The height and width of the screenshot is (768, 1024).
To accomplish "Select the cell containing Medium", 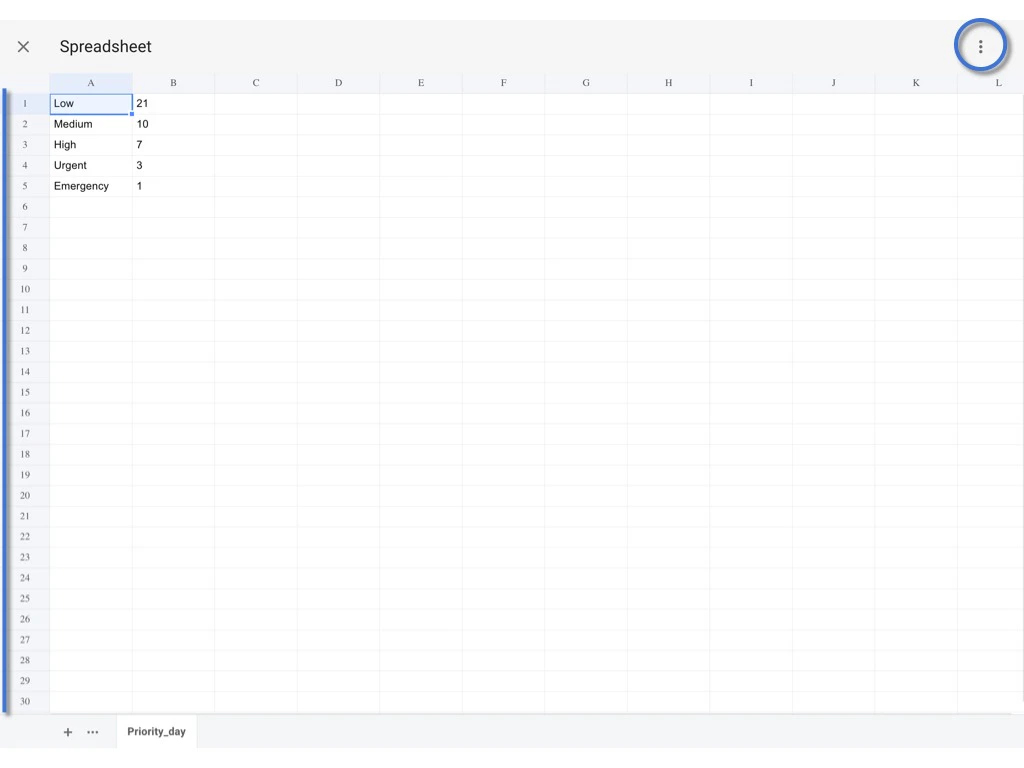I will [x=90, y=124].
